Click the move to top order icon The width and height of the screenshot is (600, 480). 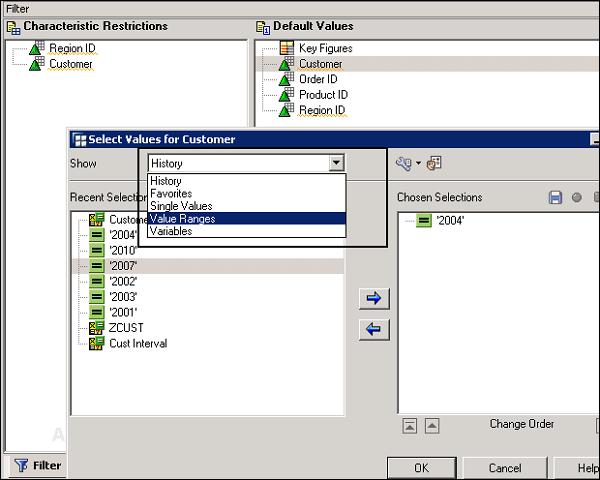[x=409, y=426]
